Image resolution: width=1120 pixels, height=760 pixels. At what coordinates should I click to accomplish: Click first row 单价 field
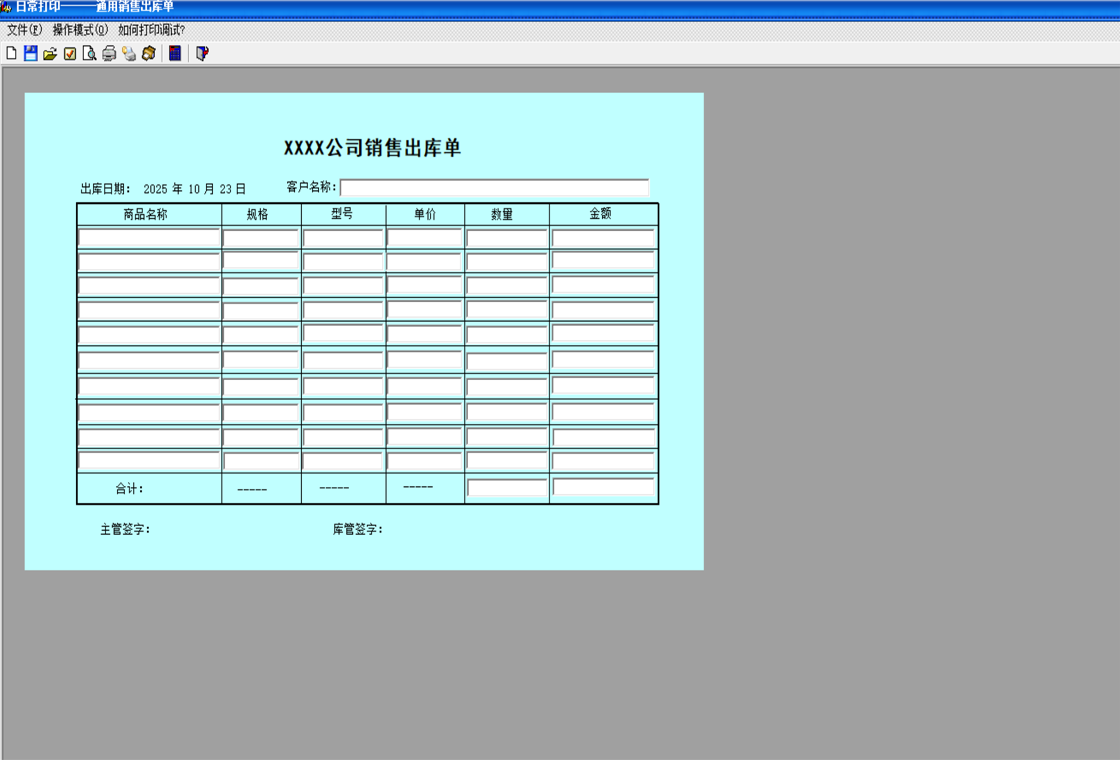424,238
